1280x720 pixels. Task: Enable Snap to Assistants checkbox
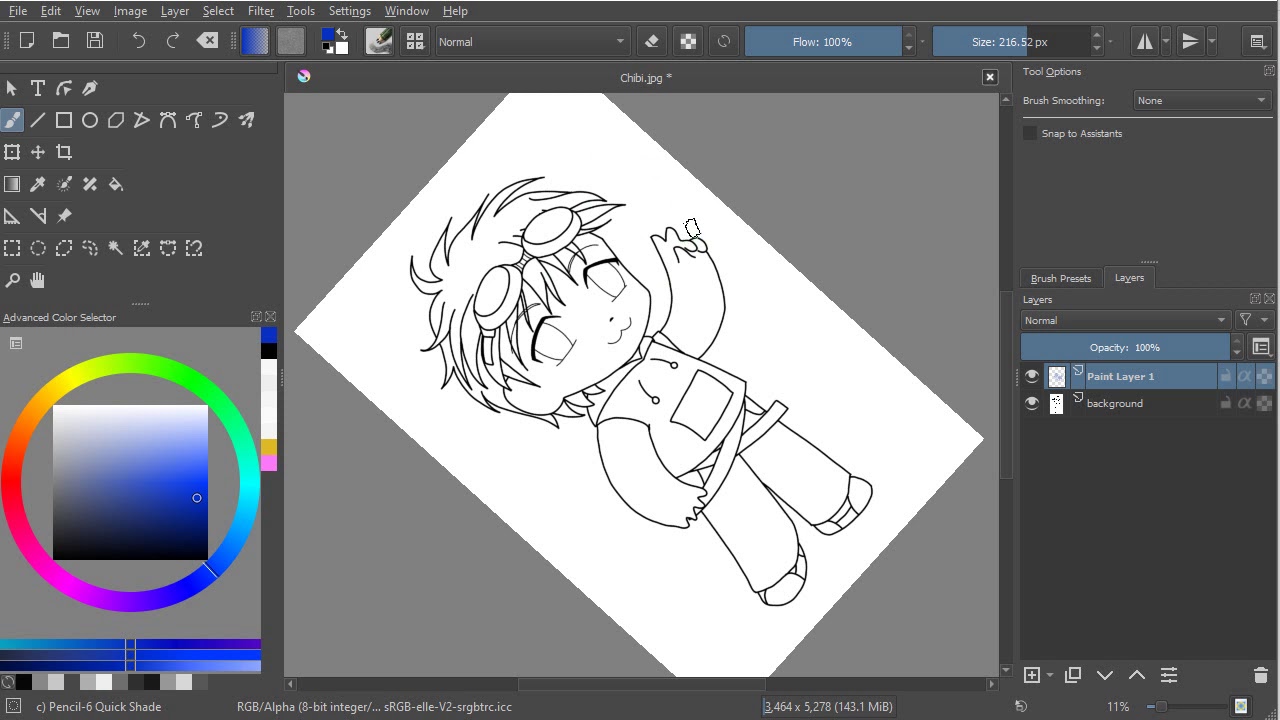(1030, 133)
